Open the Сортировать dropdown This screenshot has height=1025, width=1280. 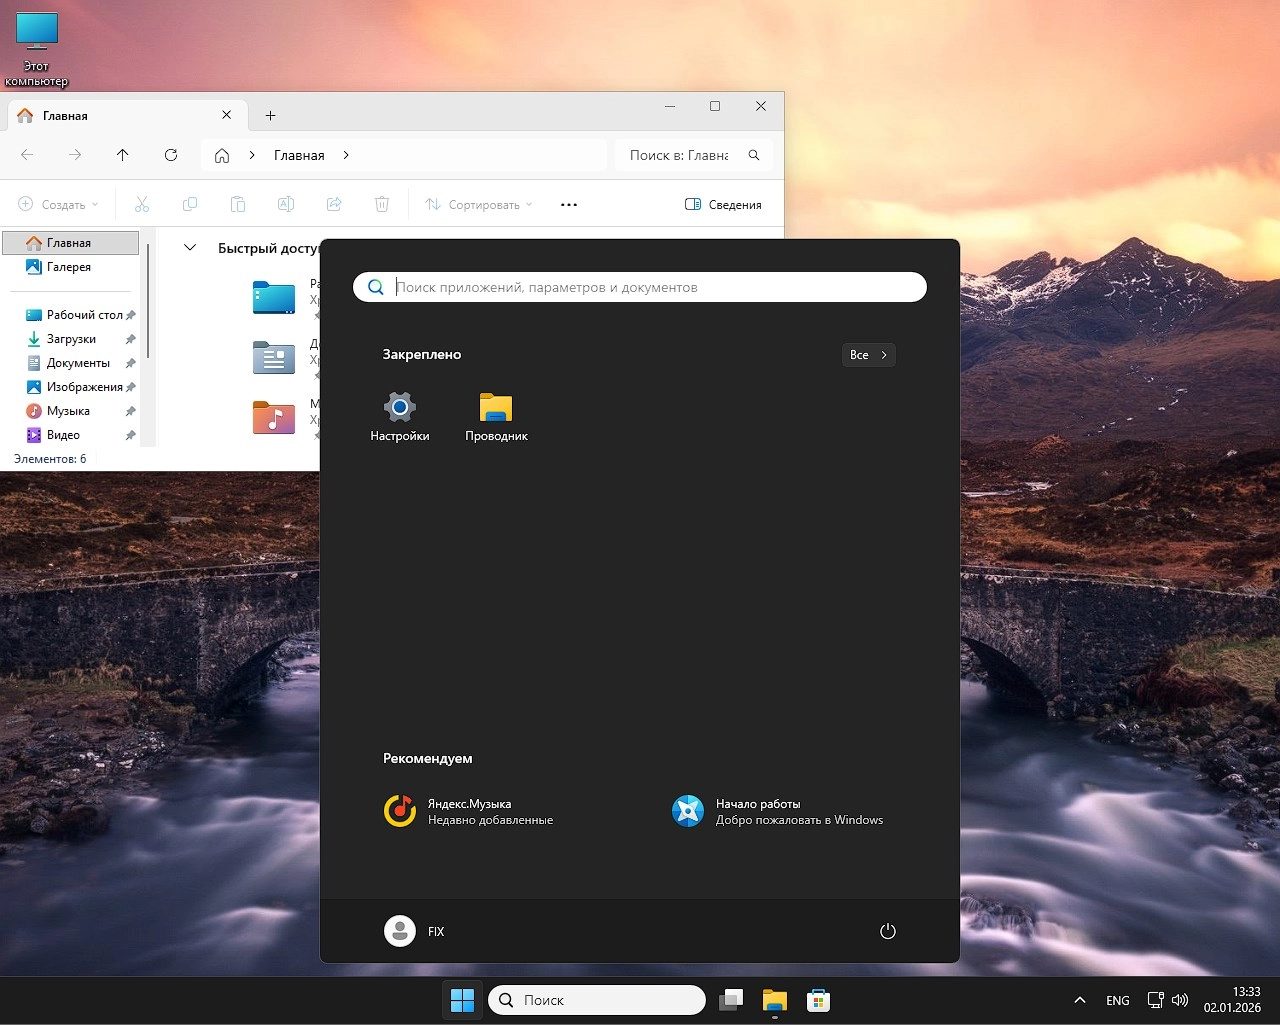point(478,204)
